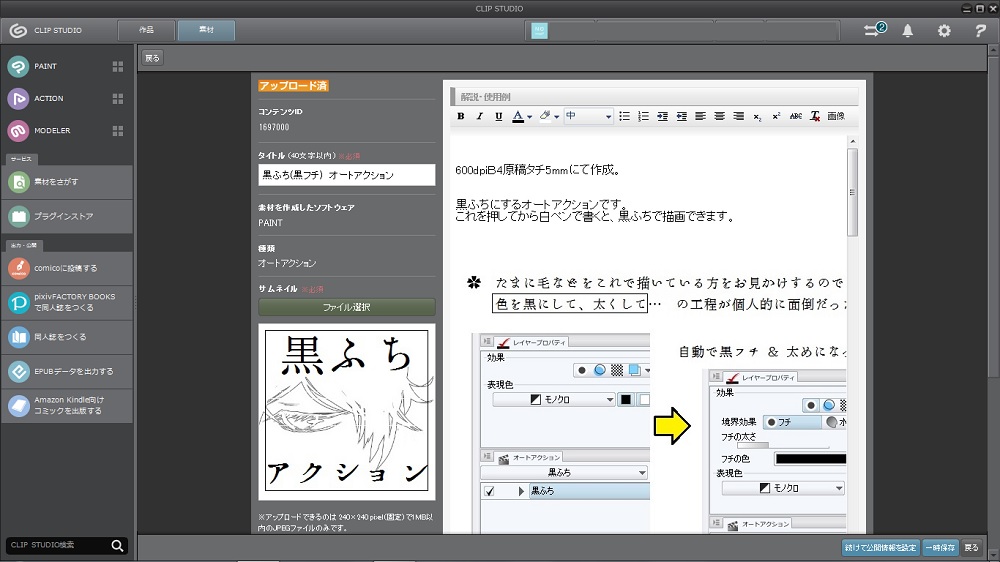
Task: Center align text
Action: (719, 116)
